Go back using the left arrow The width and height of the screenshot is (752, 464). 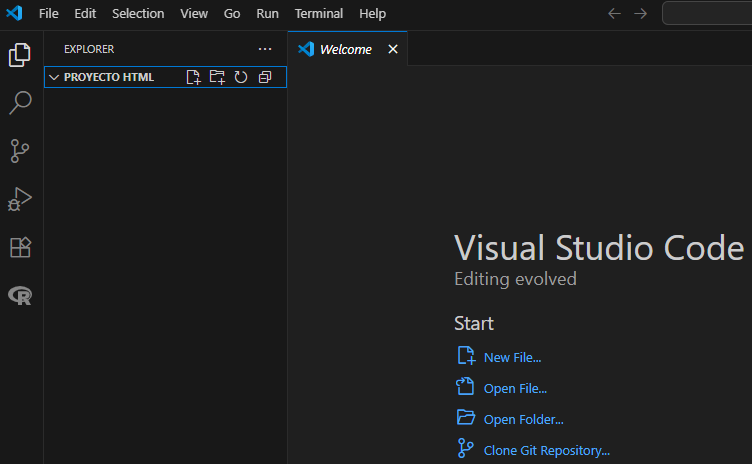coord(614,13)
